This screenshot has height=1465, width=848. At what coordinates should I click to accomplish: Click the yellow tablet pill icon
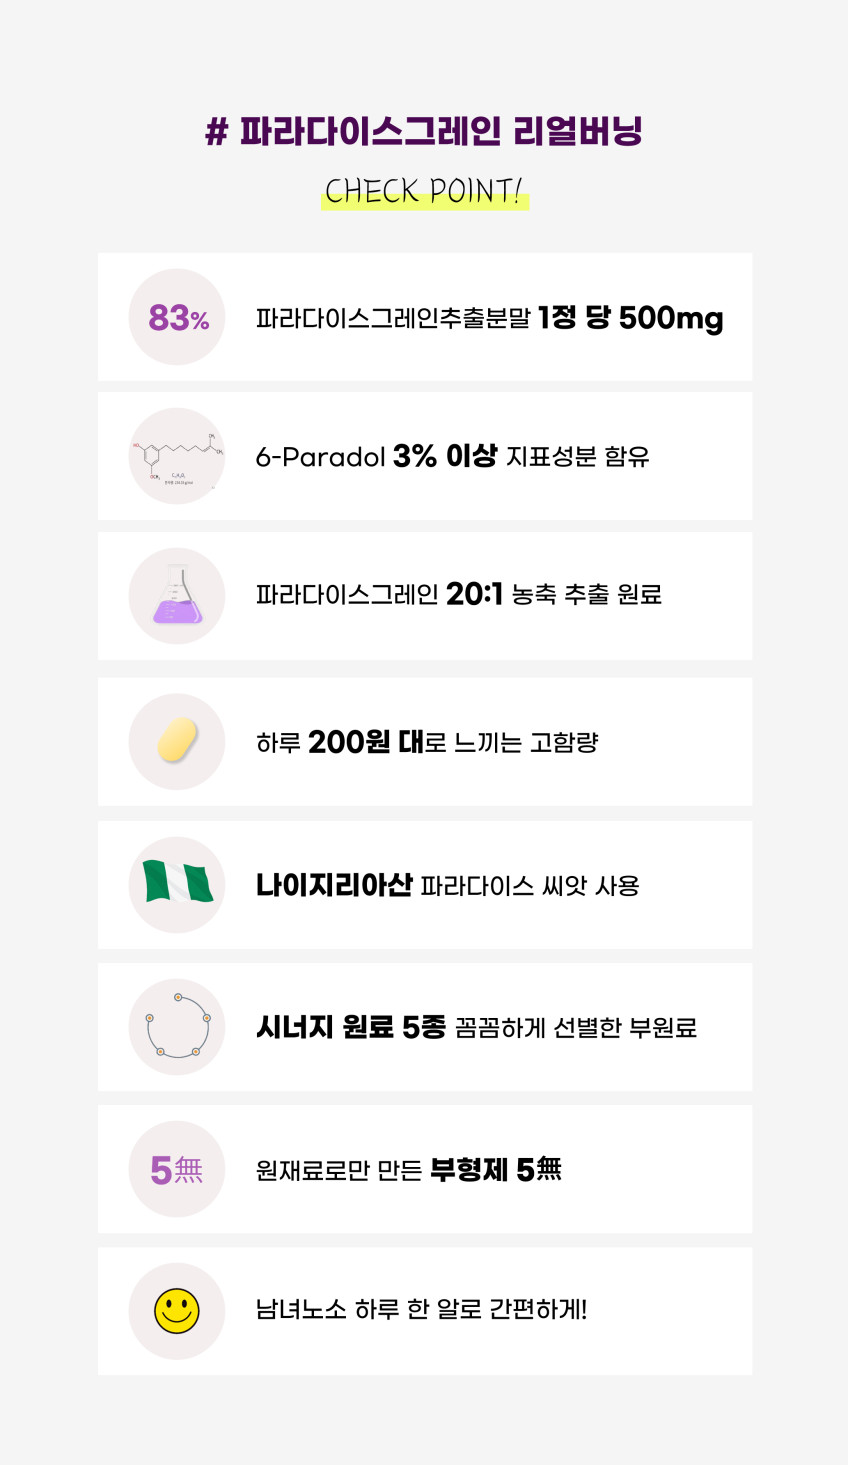pos(177,741)
